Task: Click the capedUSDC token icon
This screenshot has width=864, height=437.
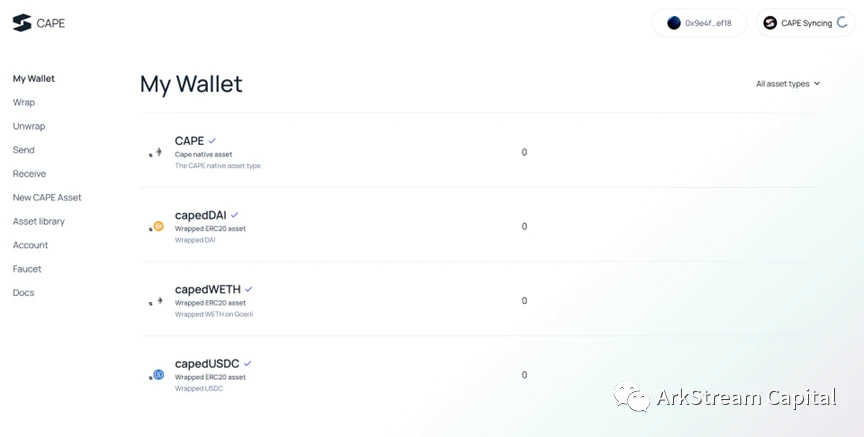Action: click(156, 375)
